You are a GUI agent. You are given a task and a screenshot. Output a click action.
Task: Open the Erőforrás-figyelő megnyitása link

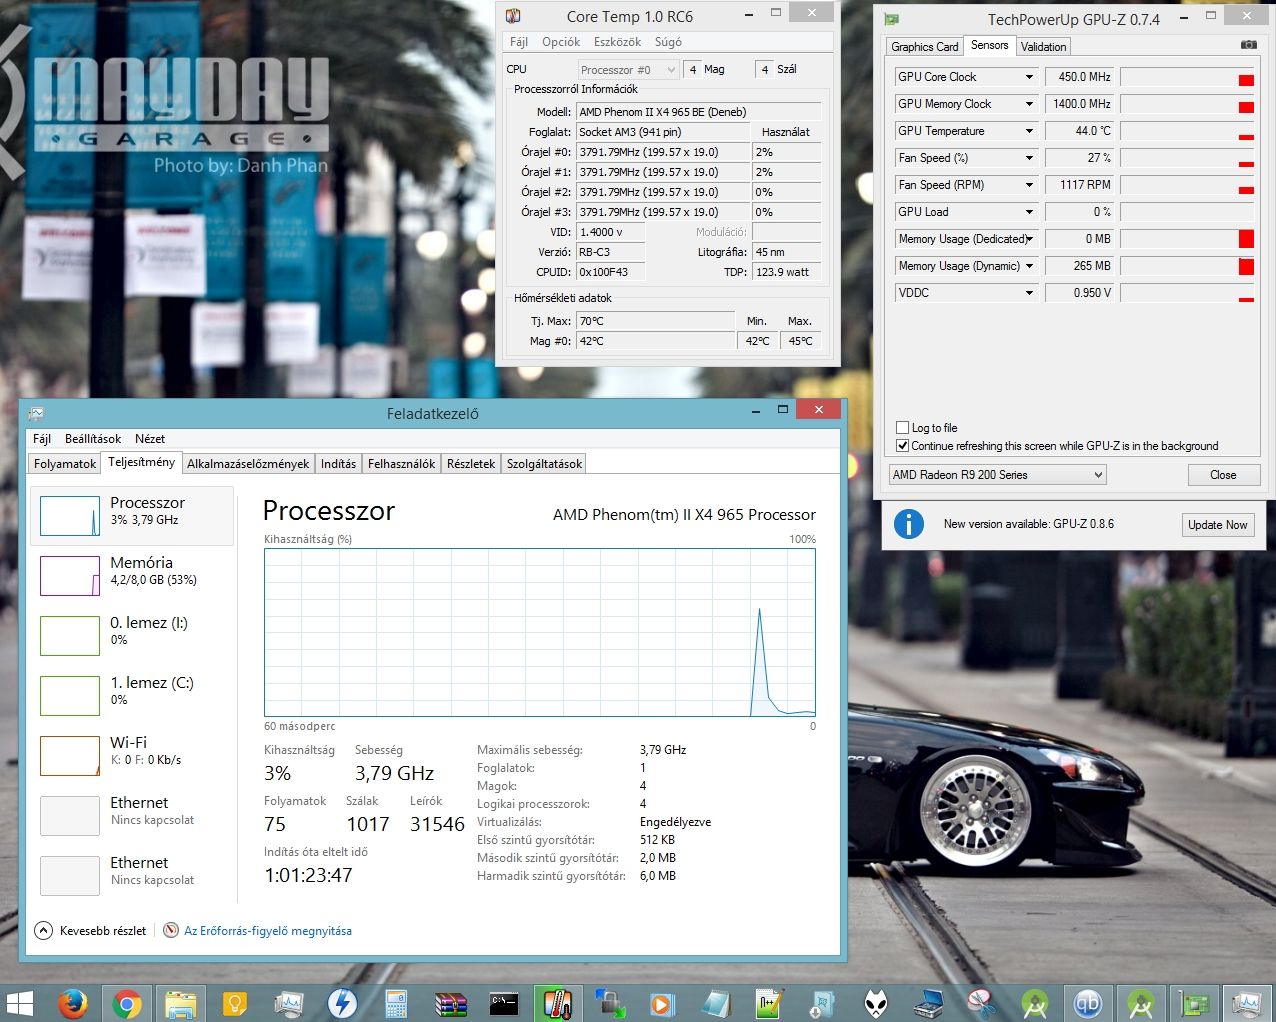click(267, 931)
